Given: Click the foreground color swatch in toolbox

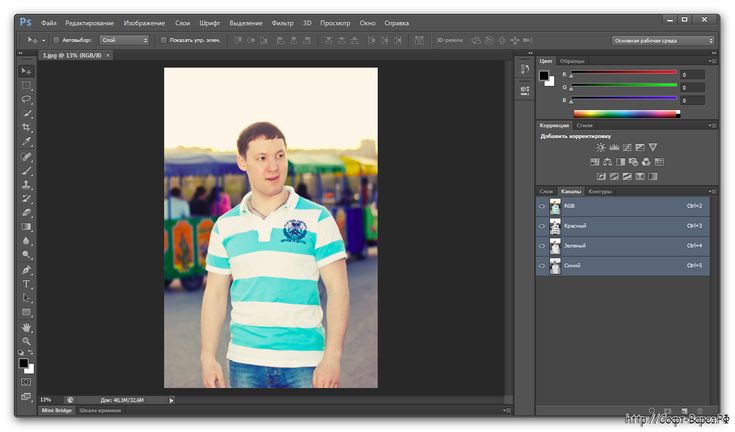Looking at the screenshot, I should pyautogui.click(x=24, y=363).
